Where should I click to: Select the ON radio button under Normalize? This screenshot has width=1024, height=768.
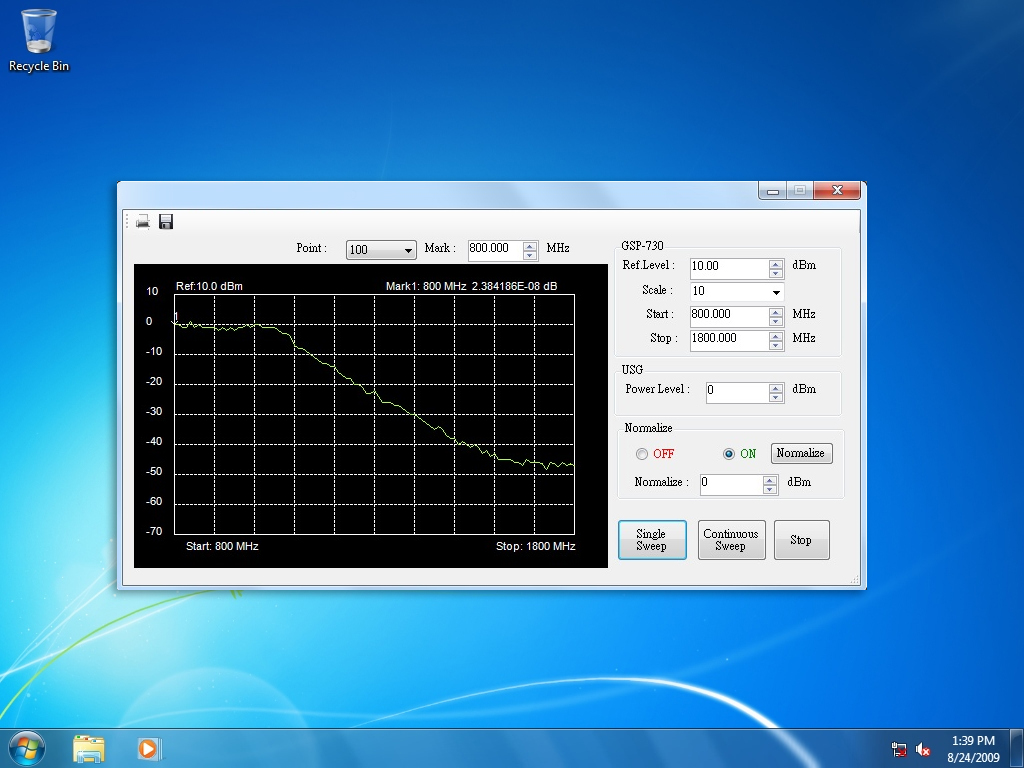[x=730, y=453]
